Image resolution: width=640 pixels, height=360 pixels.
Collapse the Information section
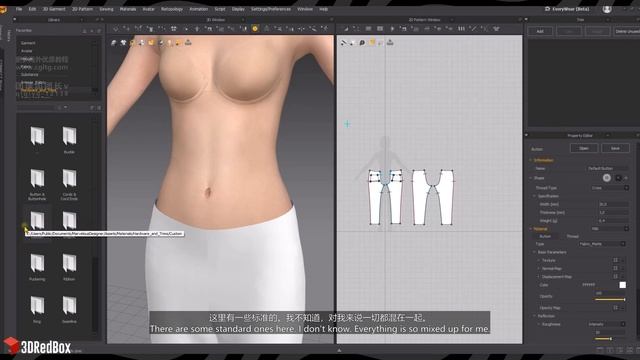click(531, 160)
